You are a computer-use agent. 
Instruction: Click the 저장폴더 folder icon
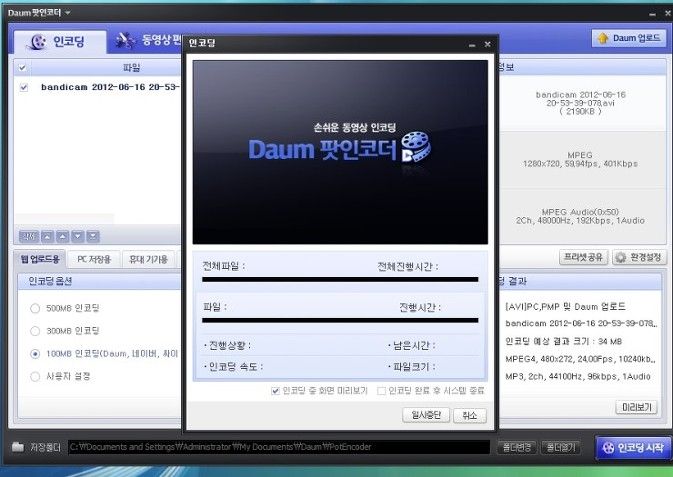coord(18,447)
